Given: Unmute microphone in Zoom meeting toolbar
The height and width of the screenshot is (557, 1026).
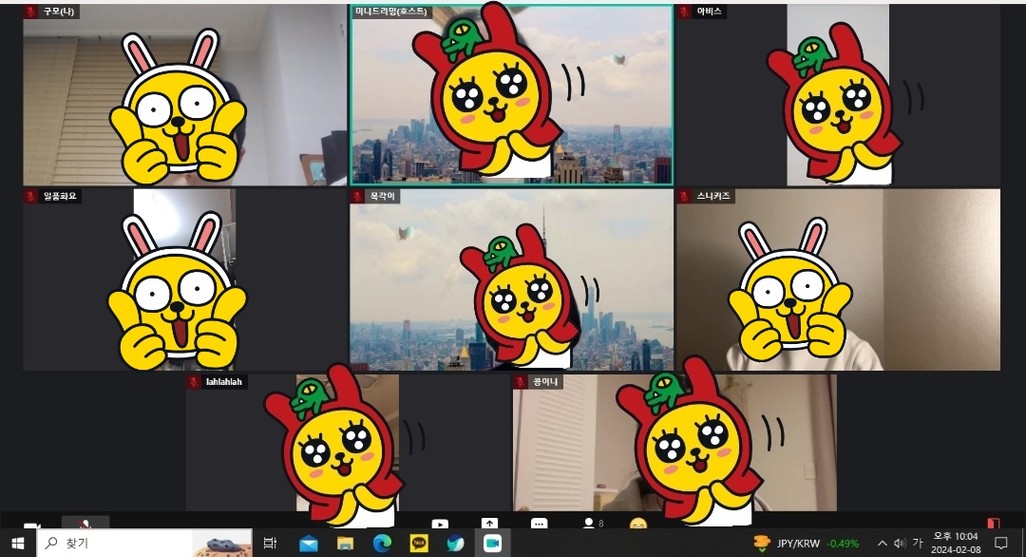Looking at the screenshot, I should (85, 524).
